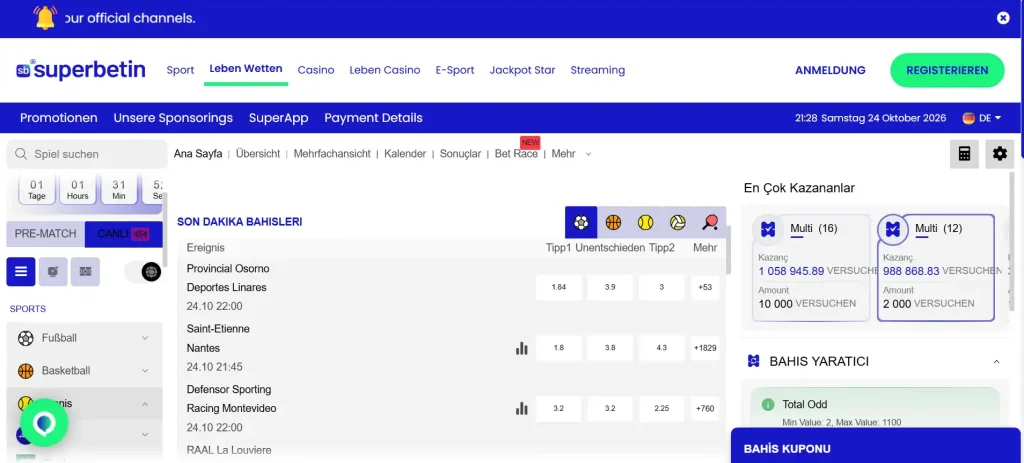The width and height of the screenshot is (1024, 463).
Task: Select draw odds 3.9 for Osorno match
Action: click(x=610, y=287)
